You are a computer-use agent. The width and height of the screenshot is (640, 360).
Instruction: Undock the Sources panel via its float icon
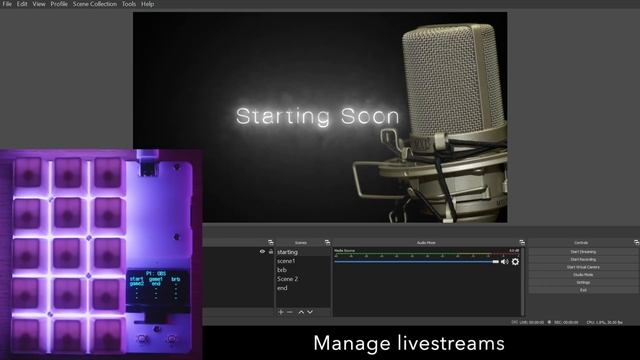(x=270, y=242)
